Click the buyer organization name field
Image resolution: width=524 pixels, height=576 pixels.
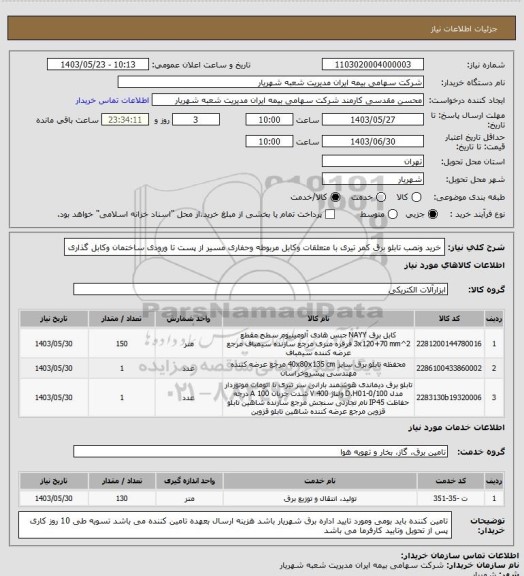pos(270,82)
